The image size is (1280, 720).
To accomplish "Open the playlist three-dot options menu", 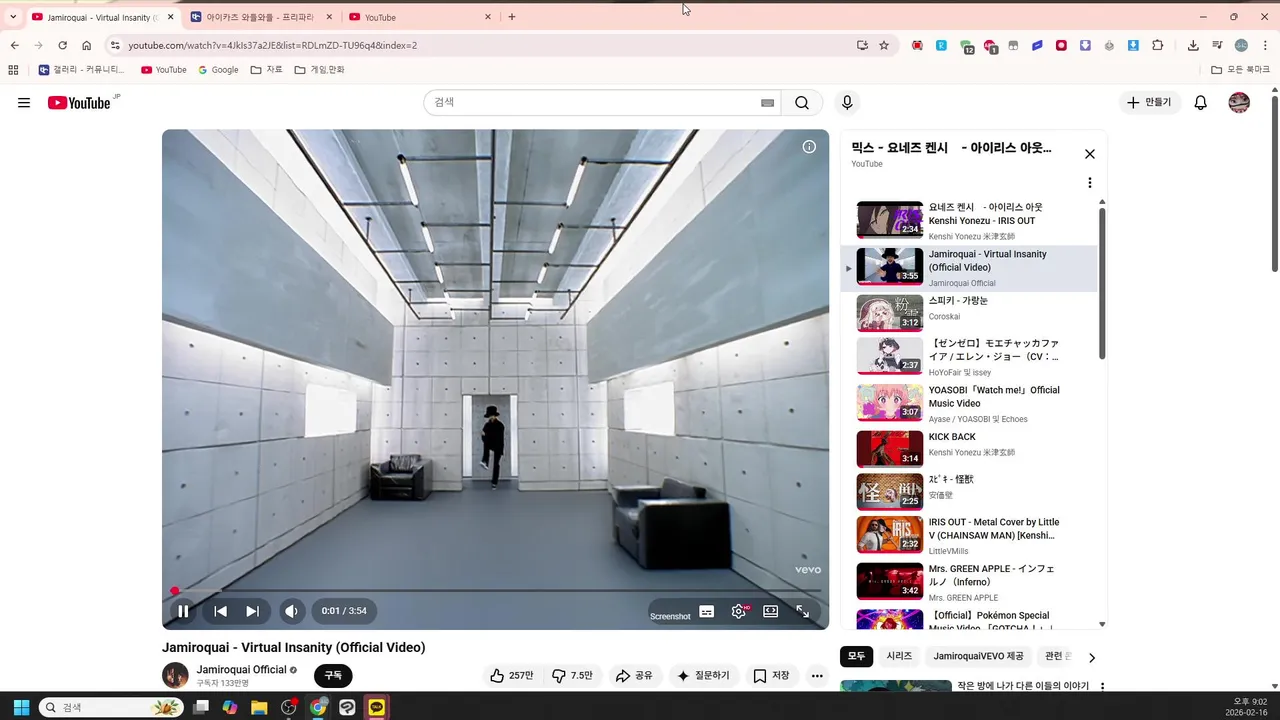I will pos(1090,183).
